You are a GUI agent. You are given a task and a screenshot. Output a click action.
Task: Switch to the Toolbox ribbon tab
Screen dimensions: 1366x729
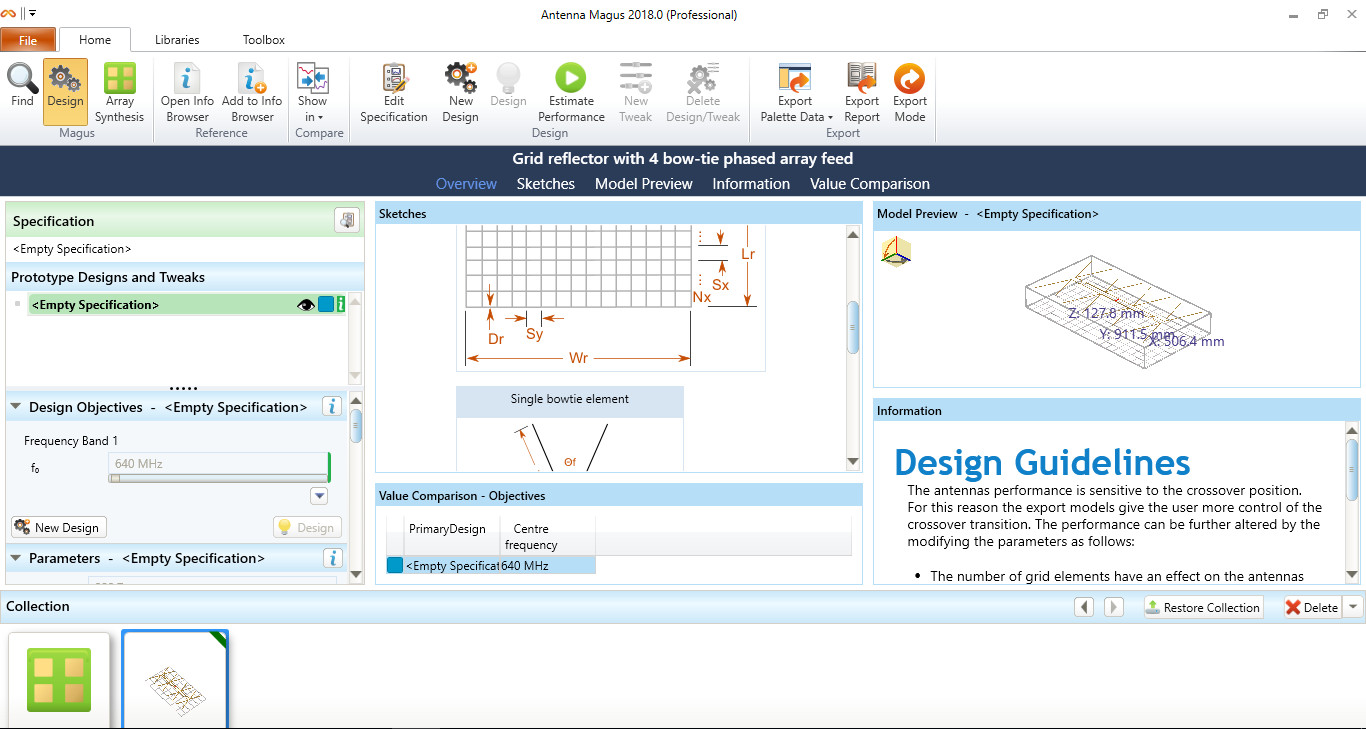pos(264,40)
